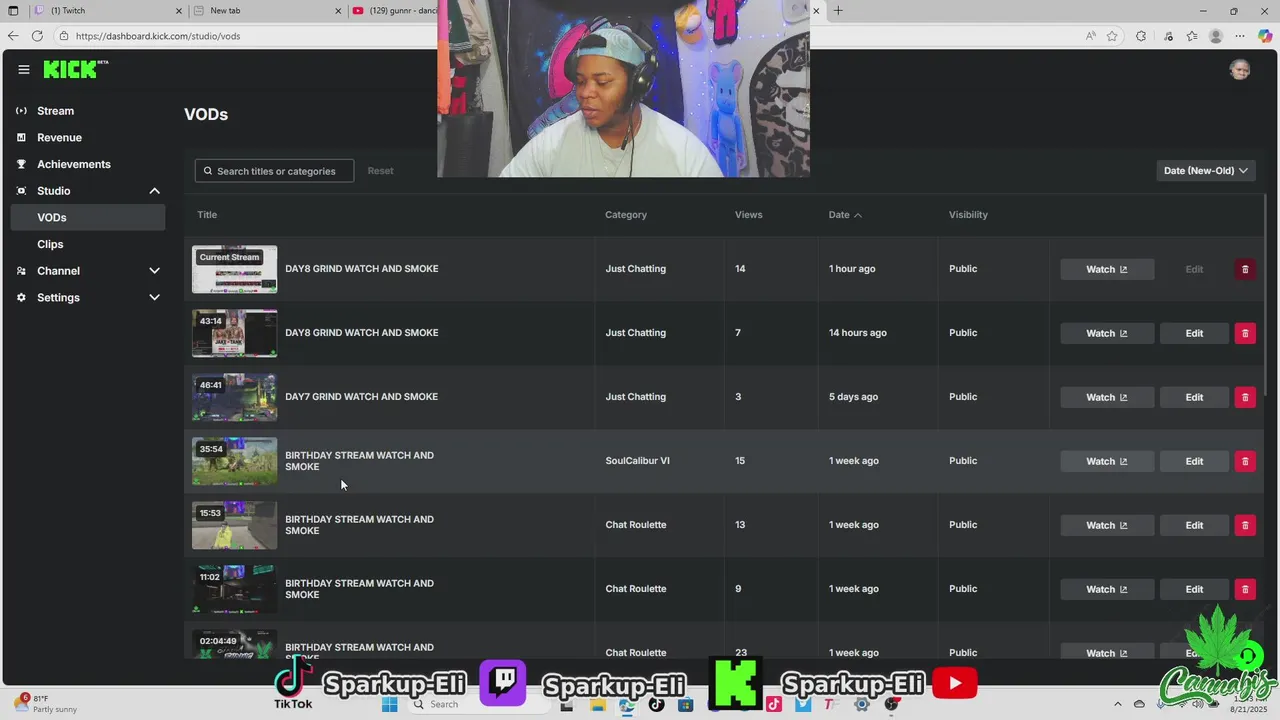
Task: Click the Category column header
Action: click(626, 215)
